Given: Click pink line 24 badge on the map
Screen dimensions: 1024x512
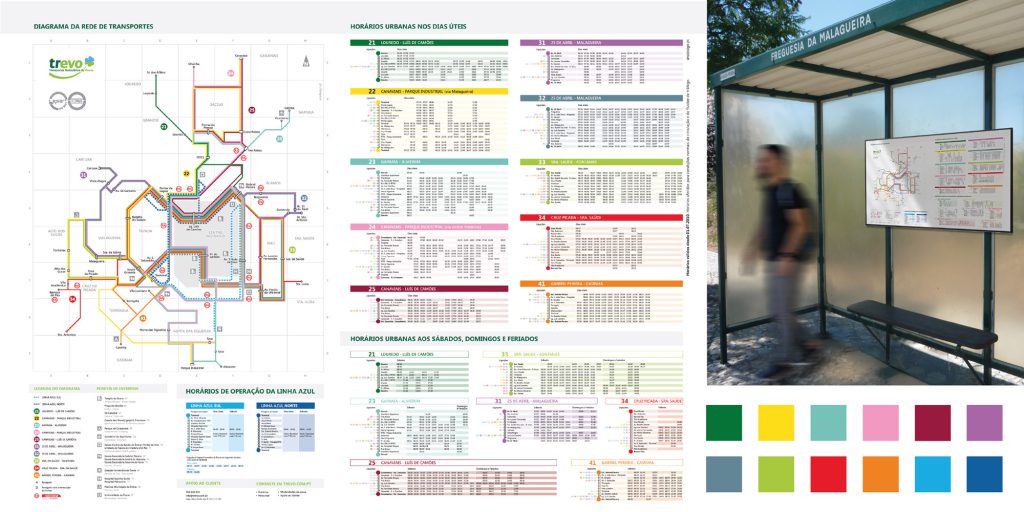Looking at the screenshot, I should click(x=231, y=73).
